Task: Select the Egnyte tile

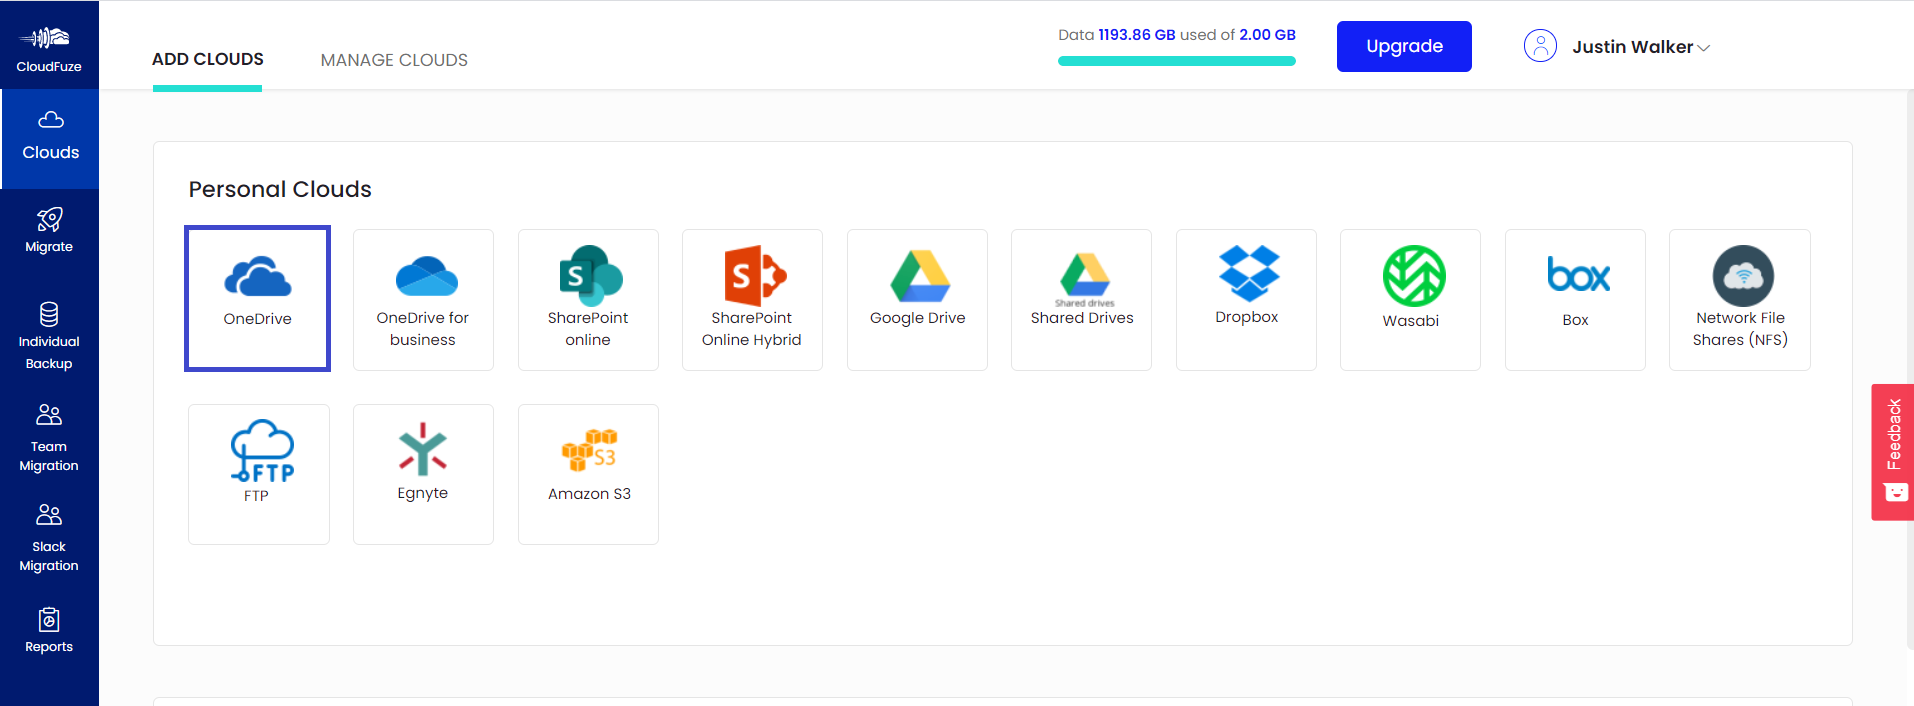Action: click(x=423, y=474)
